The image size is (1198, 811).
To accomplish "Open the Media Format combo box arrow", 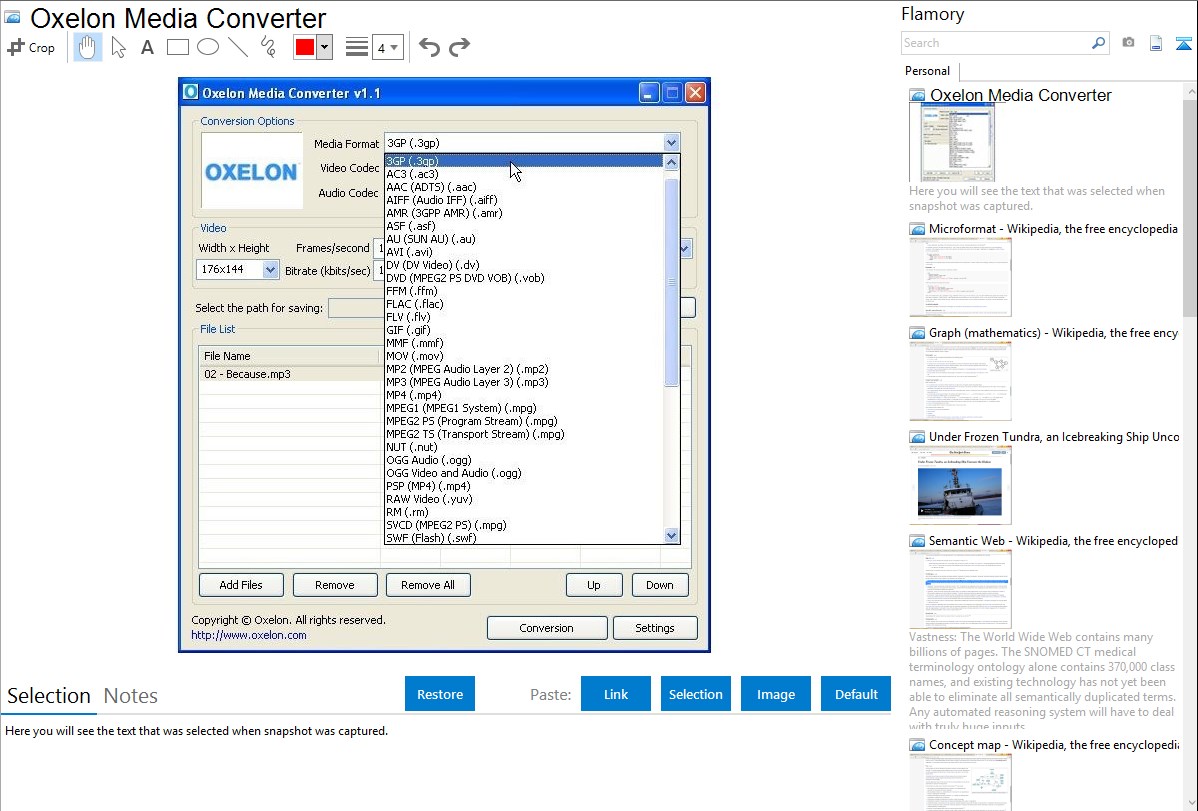I will point(671,143).
